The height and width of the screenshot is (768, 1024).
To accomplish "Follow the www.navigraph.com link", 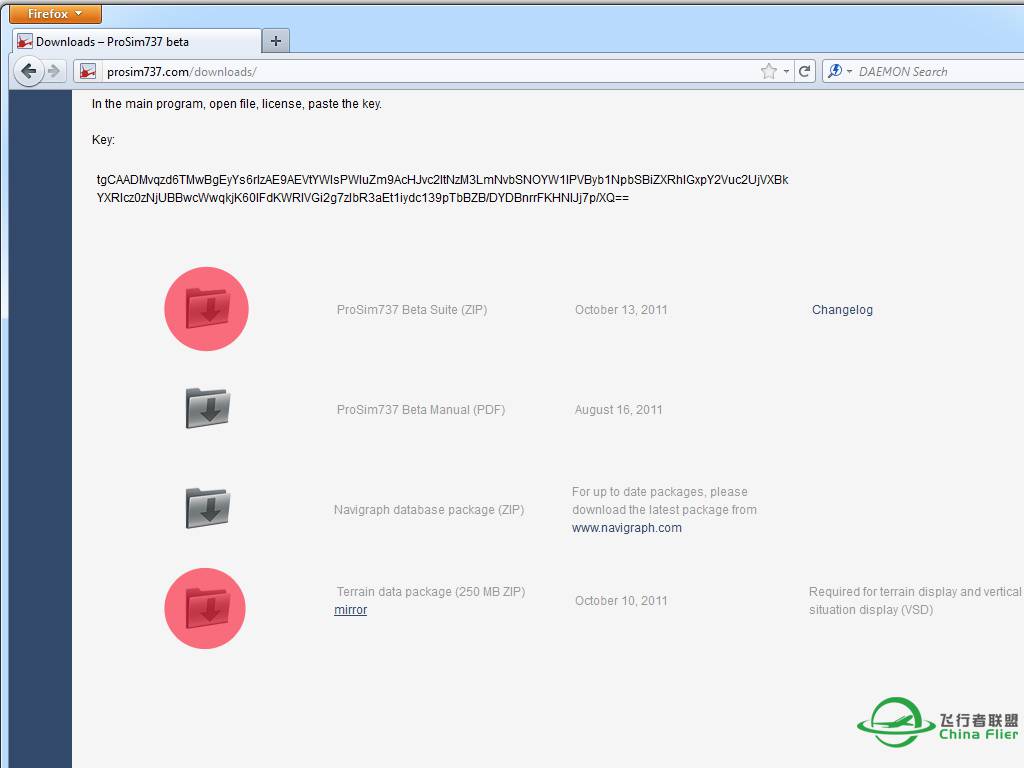I will [626, 528].
